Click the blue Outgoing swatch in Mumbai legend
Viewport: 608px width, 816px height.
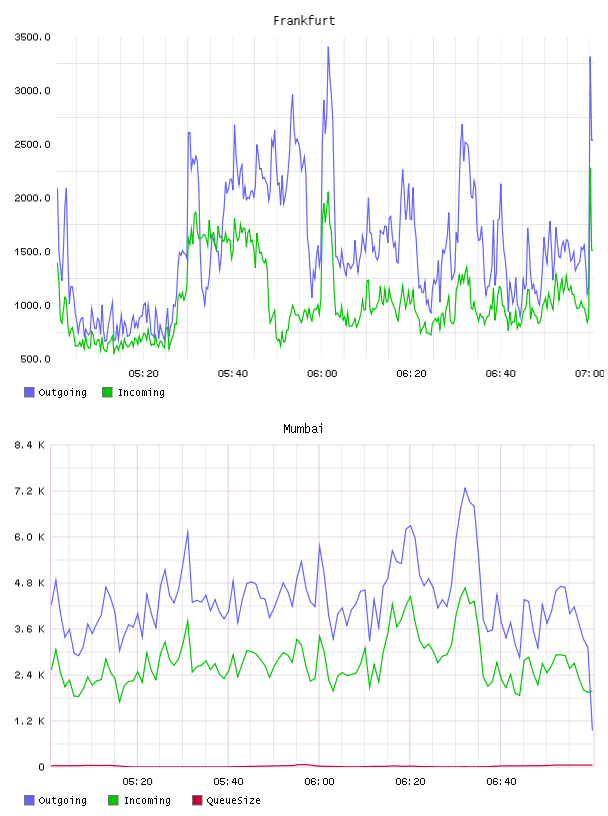point(29,800)
